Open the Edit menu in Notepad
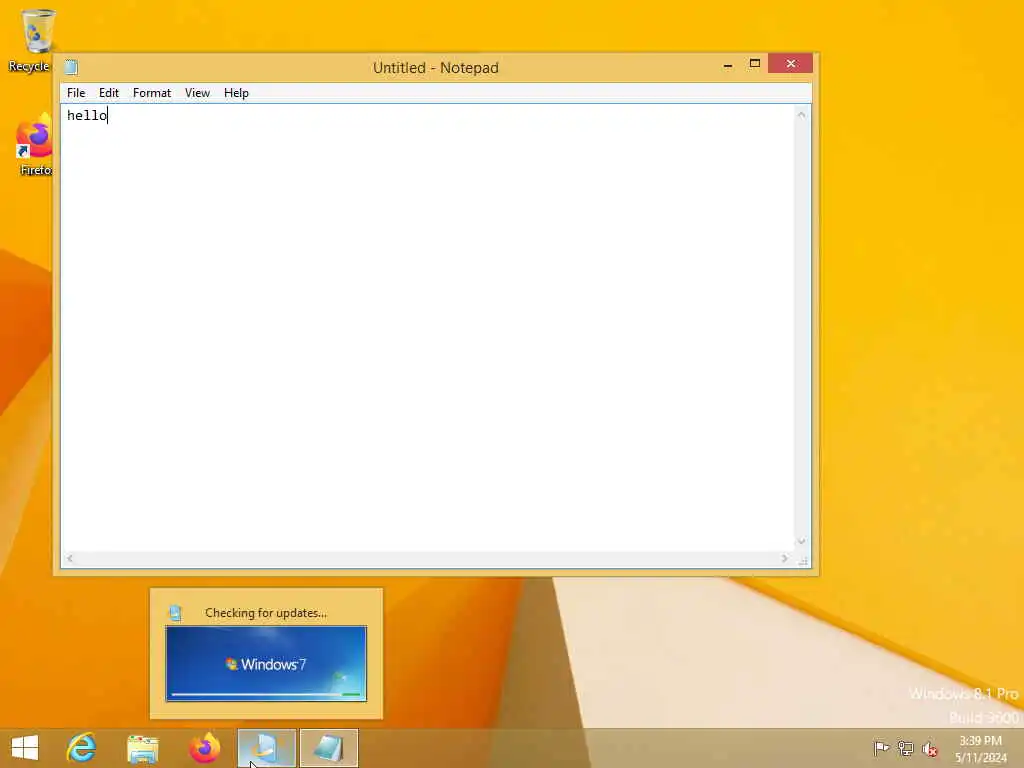Image resolution: width=1024 pixels, height=768 pixels. (108, 93)
